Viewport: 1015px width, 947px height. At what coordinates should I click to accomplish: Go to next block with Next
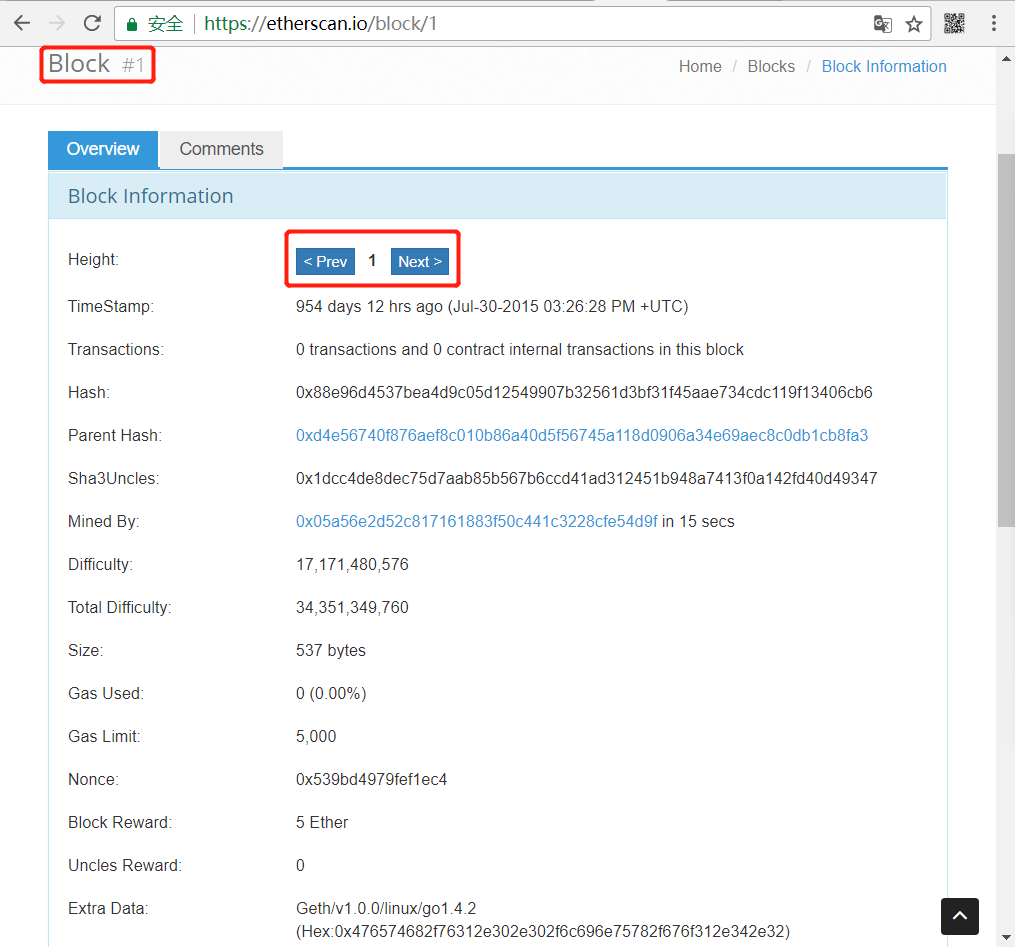[x=419, y=262]
